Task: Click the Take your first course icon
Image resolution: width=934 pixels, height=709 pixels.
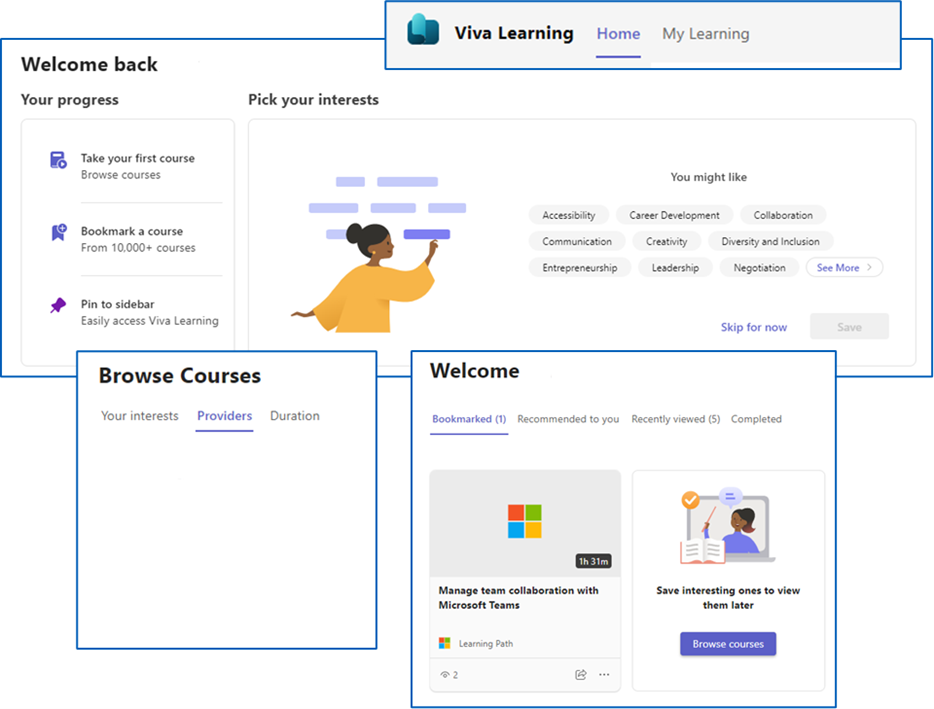Action: [58, 160]
